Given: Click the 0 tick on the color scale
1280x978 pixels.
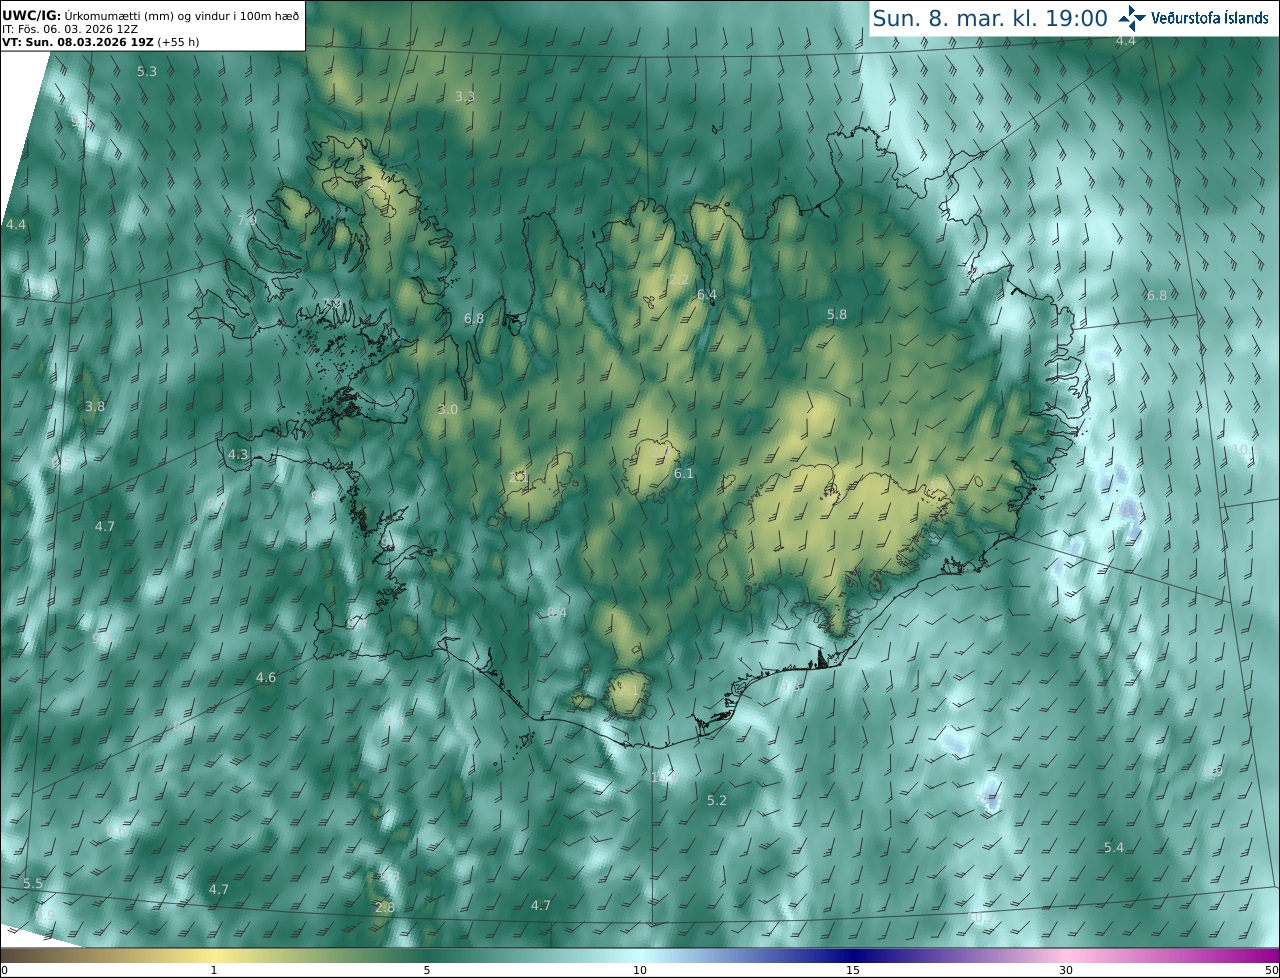Looking at the screenshot, I should pyautogui.click(x=4, y=970).
